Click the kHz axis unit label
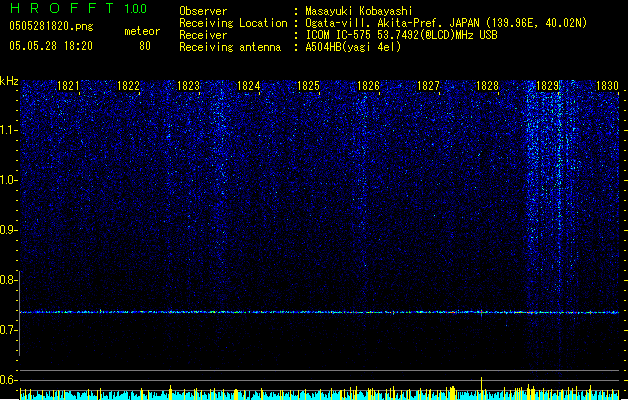The width and height of the screenshot is (629, 400). (9, 81)
